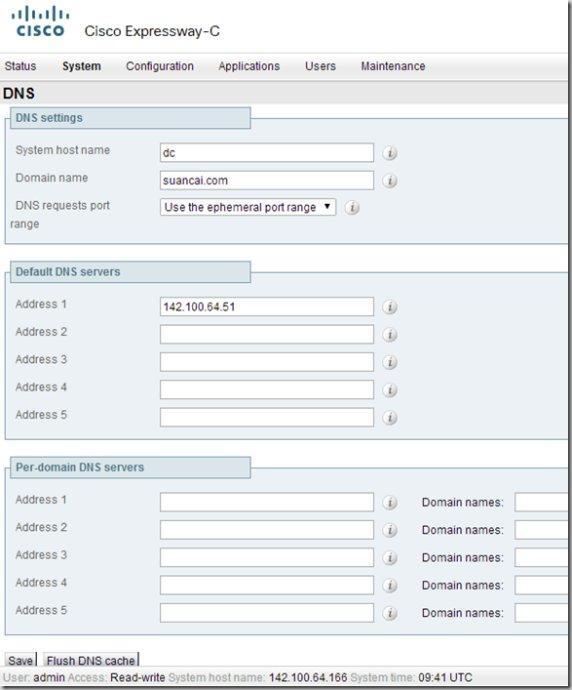Viewport: 572px width, 690px height.
Task: Show info for per-domain Address 1
Action: [389, 503]
